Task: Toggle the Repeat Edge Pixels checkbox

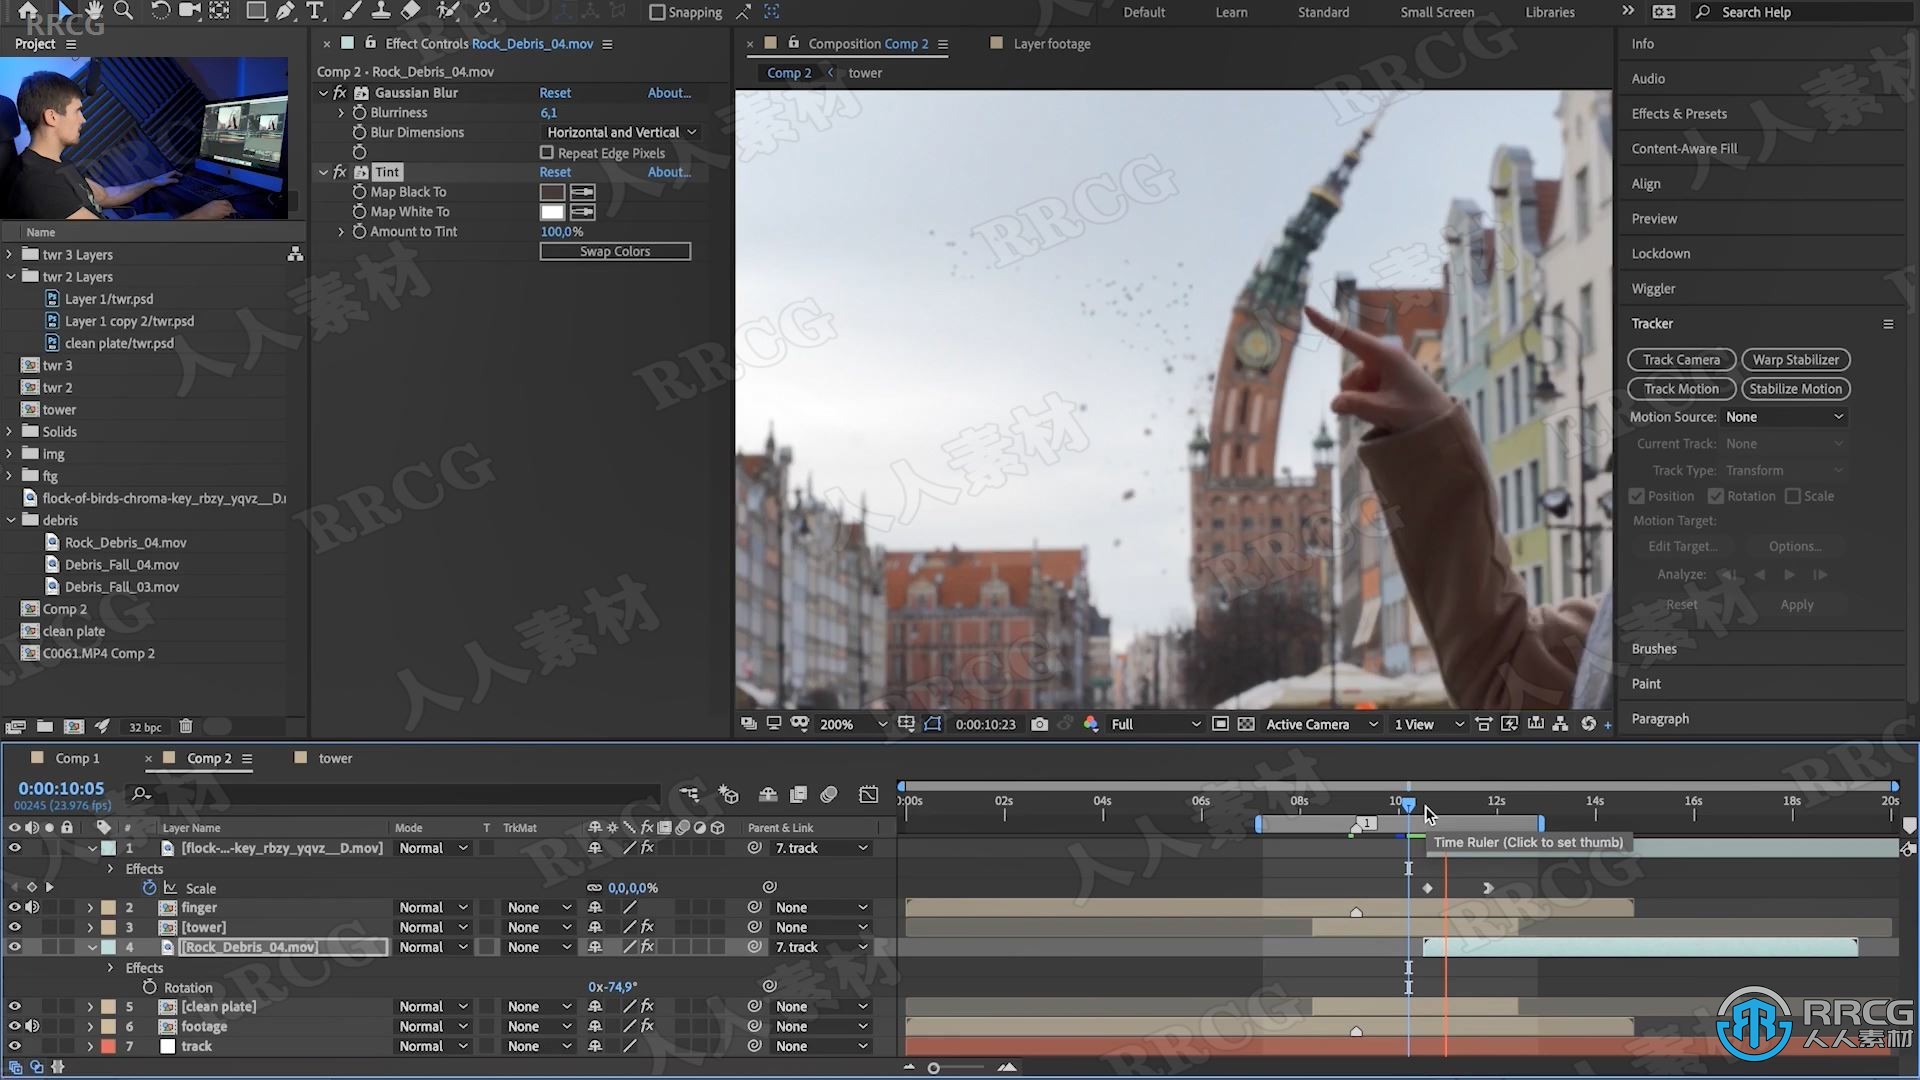Action: coord(547,152)
